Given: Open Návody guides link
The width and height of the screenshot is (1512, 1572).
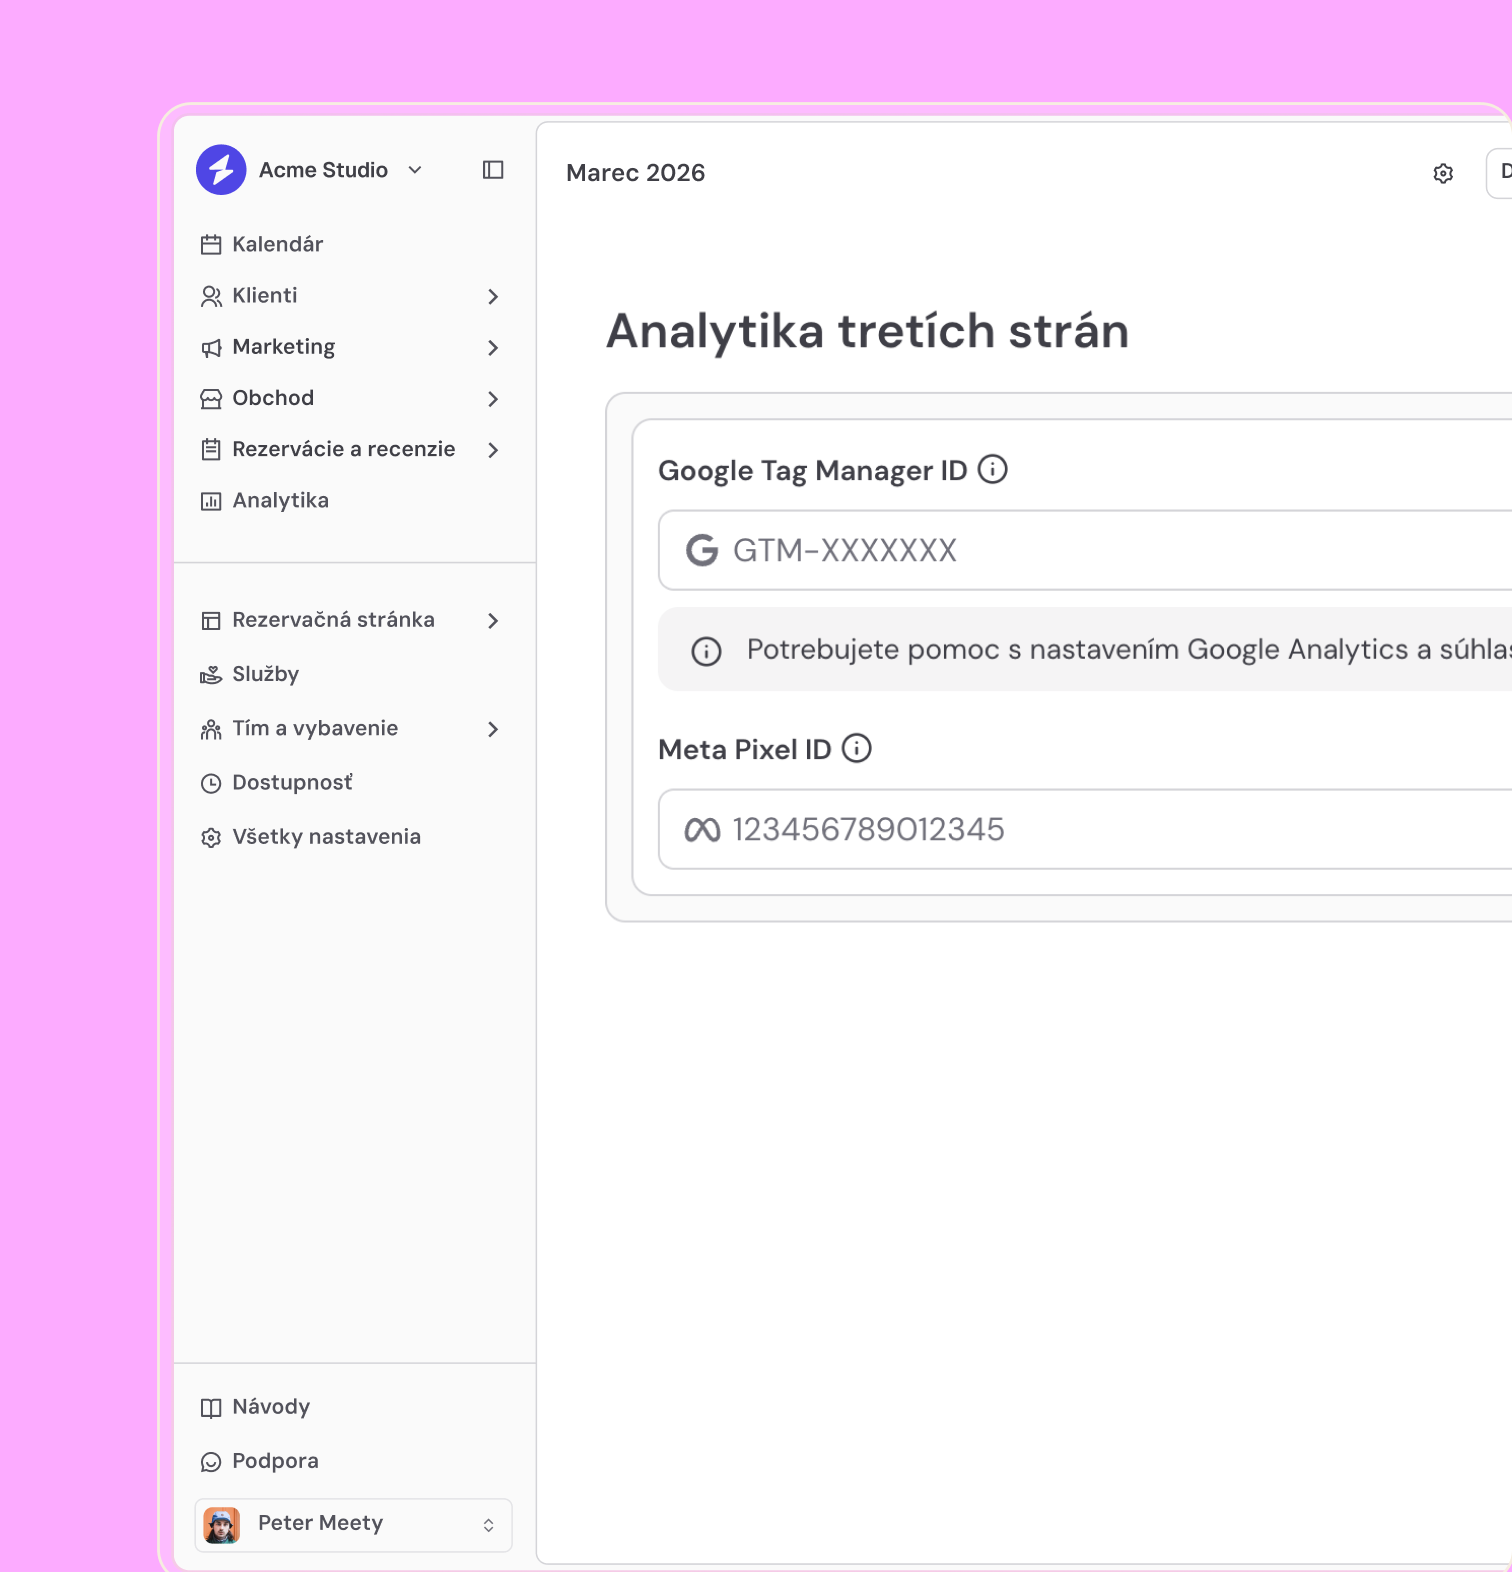Looking at the screenshot, I should 271,1406.
